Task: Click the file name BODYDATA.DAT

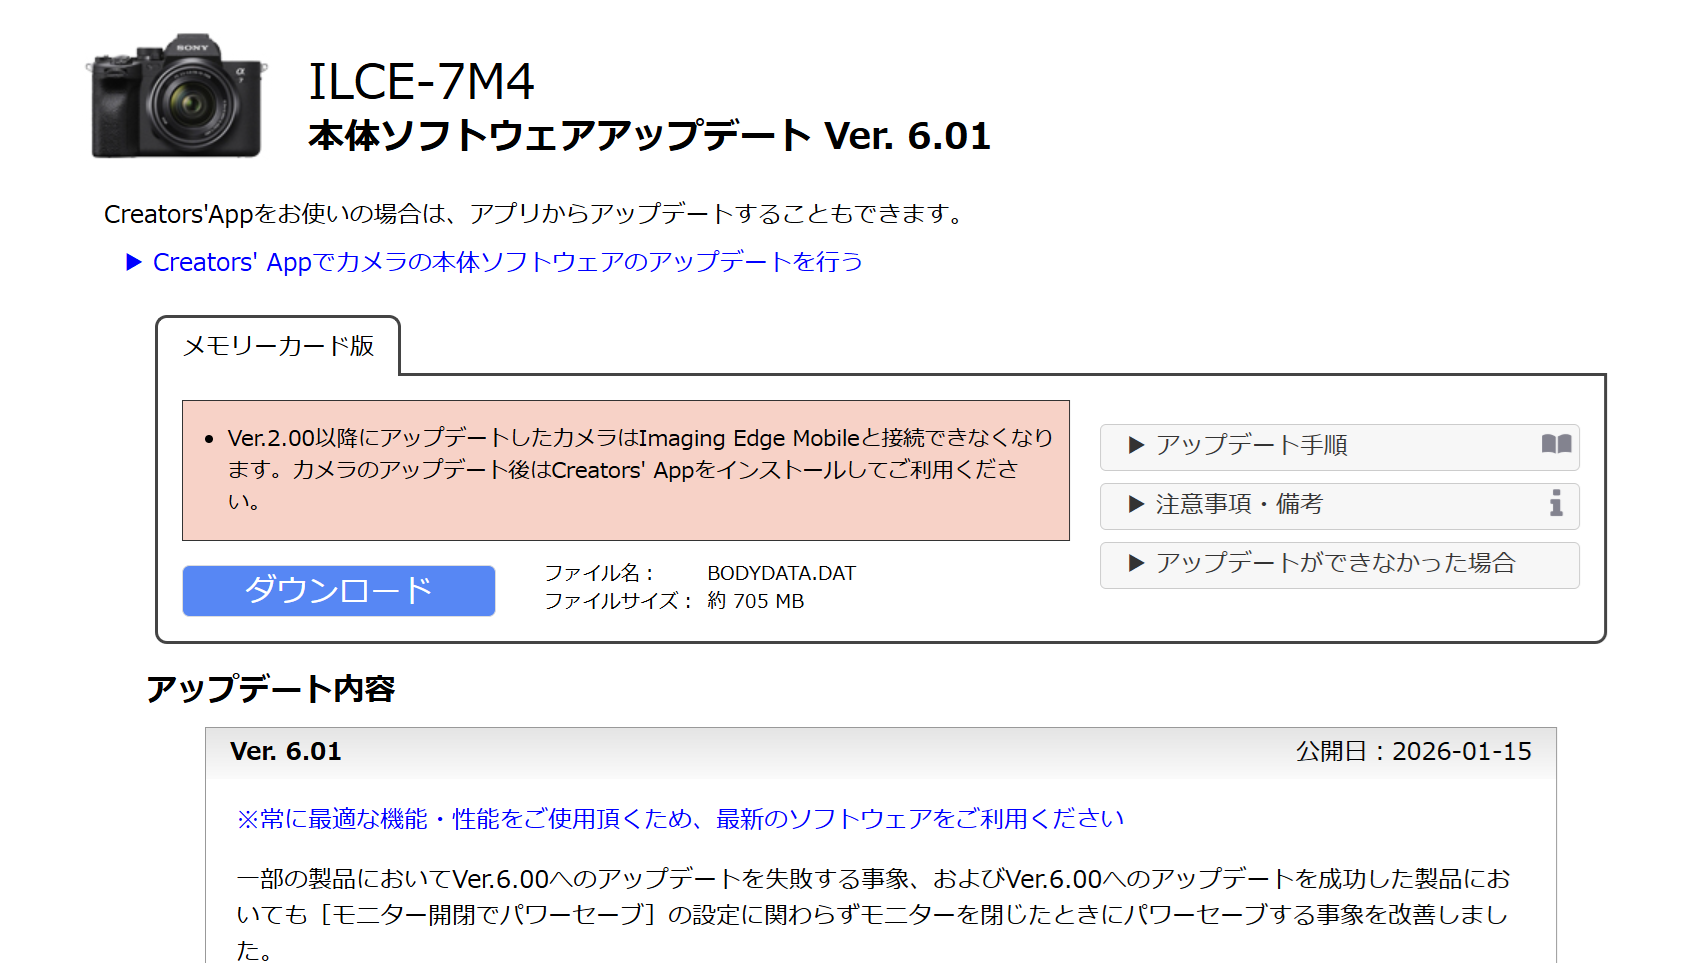Action: [781, 573]
